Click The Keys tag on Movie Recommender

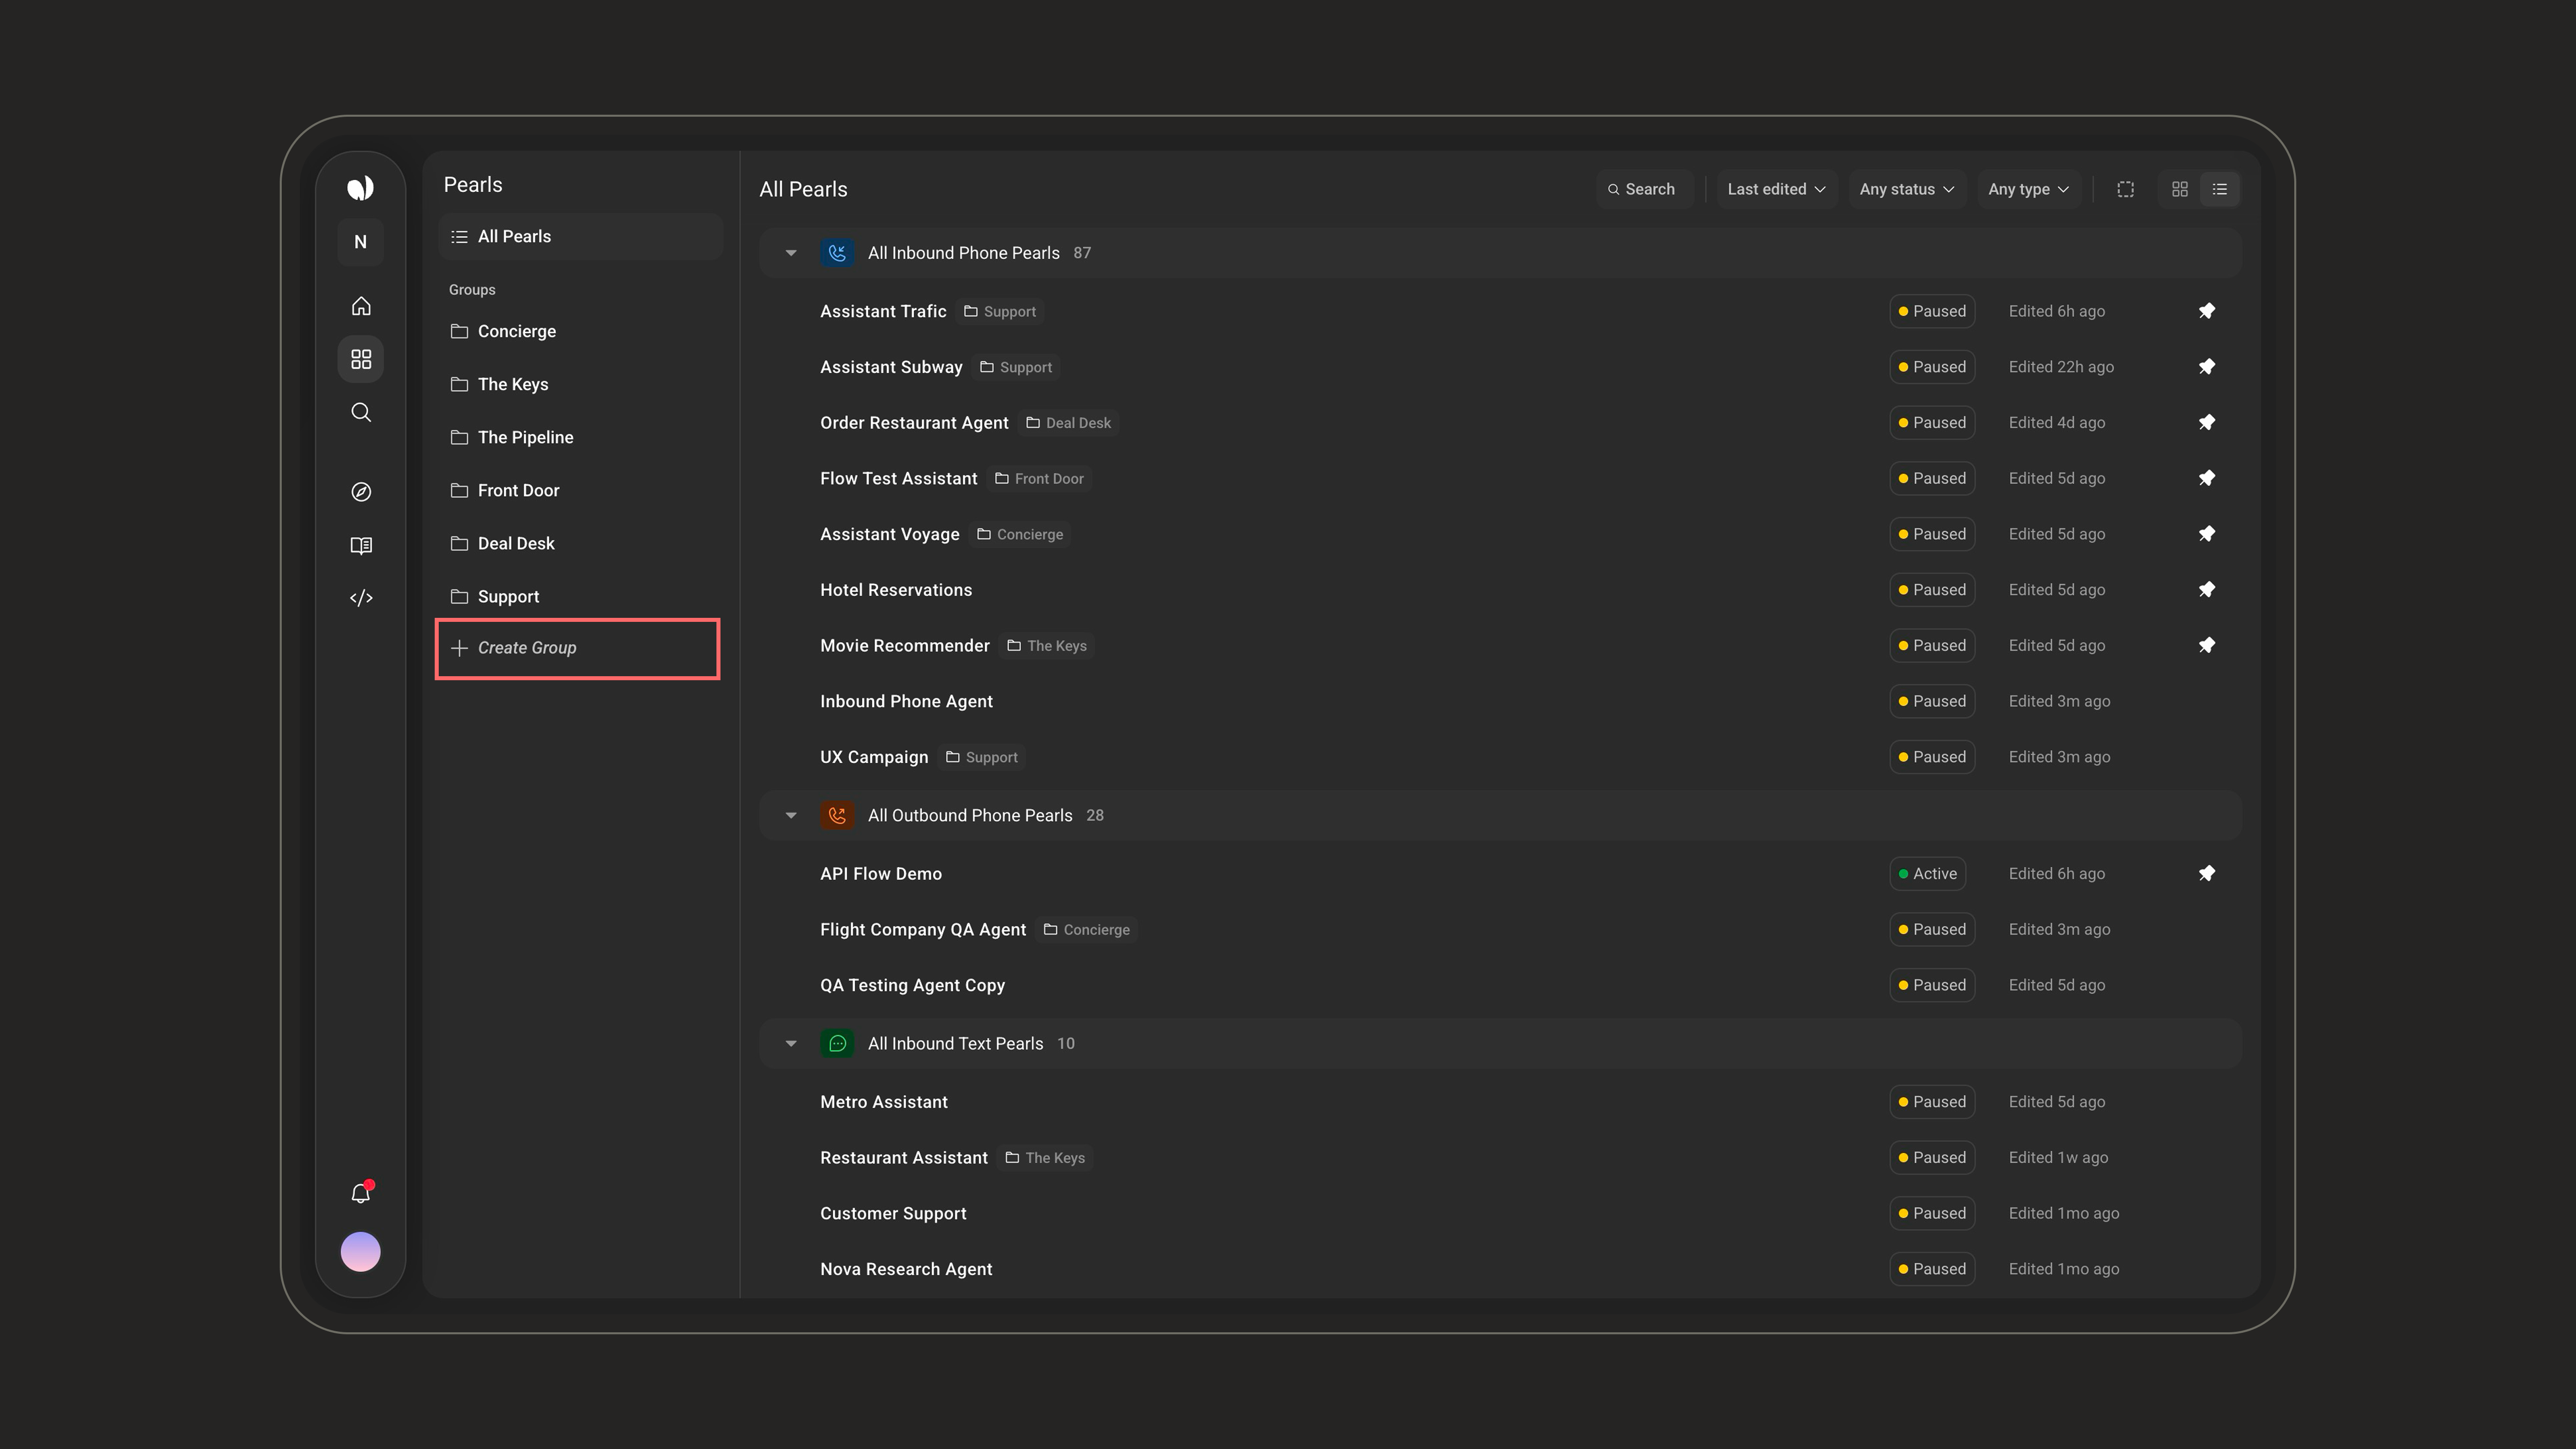[1047, 646]
